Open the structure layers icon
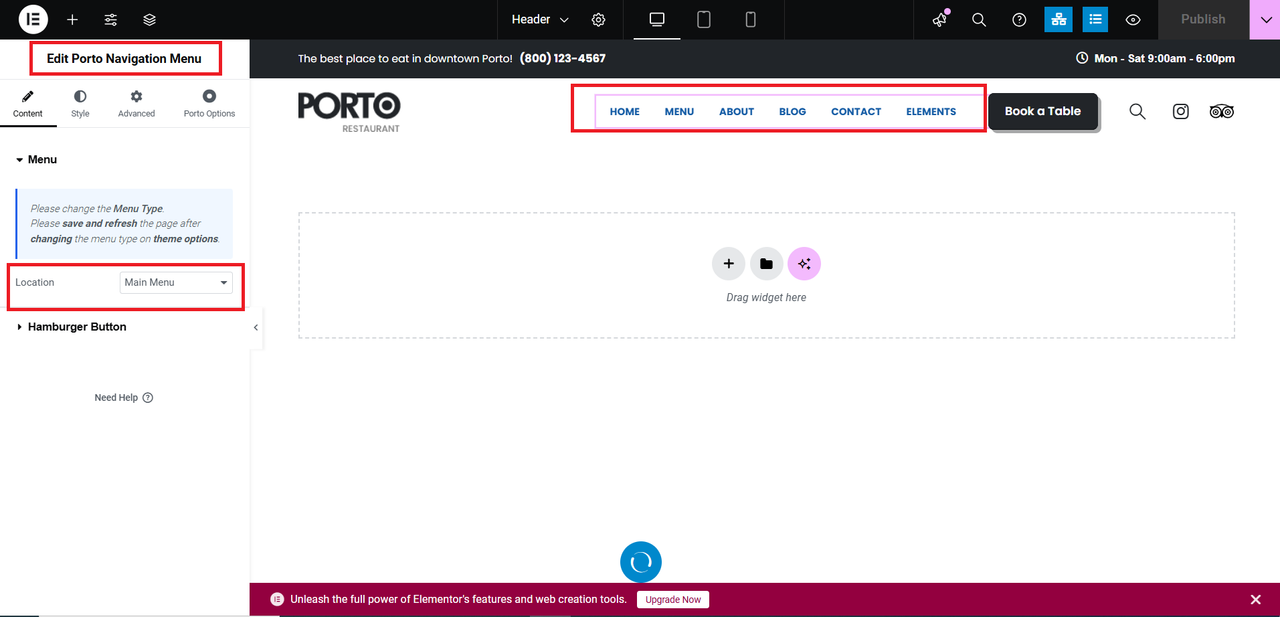The height and width of the screenshot is (617, 1280). pos(149,20)
